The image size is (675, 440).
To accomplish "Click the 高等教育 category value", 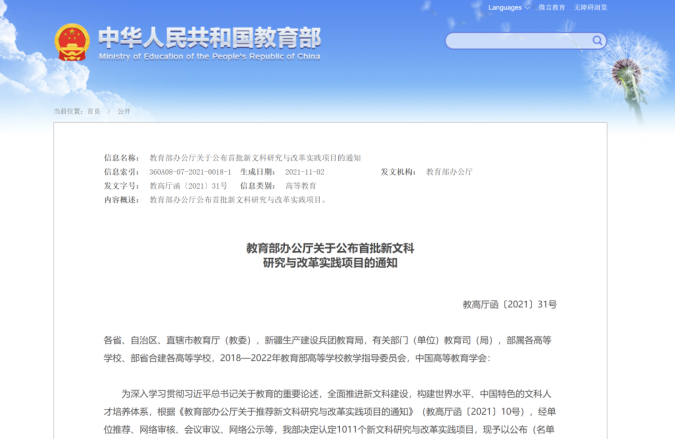I will [300, 186].
